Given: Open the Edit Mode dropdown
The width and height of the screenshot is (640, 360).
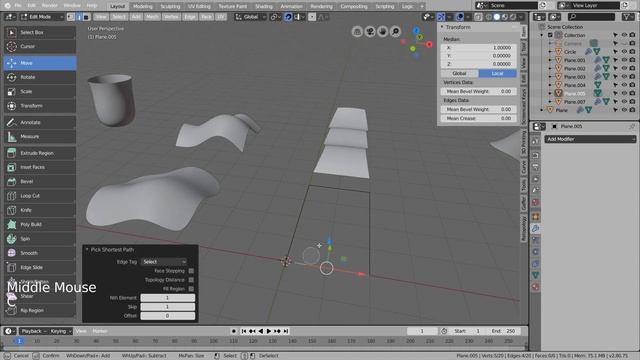Looking at the screenshot, I should [x=42, y=17].
